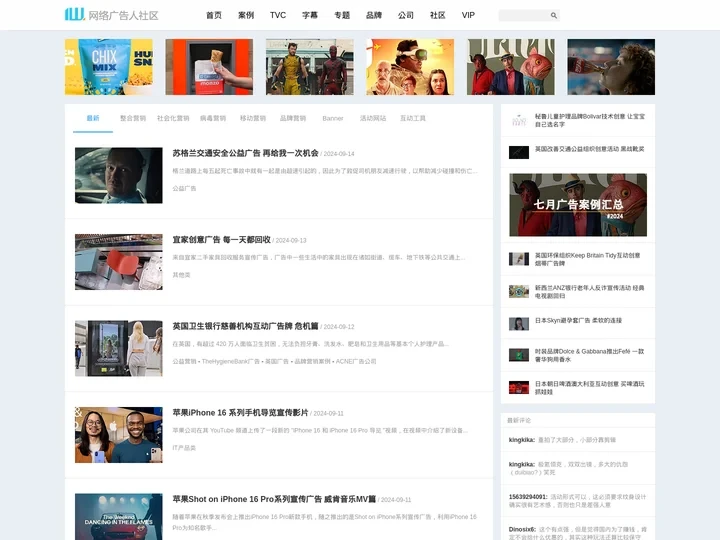Select the 最新 tab

pos(93,118)
